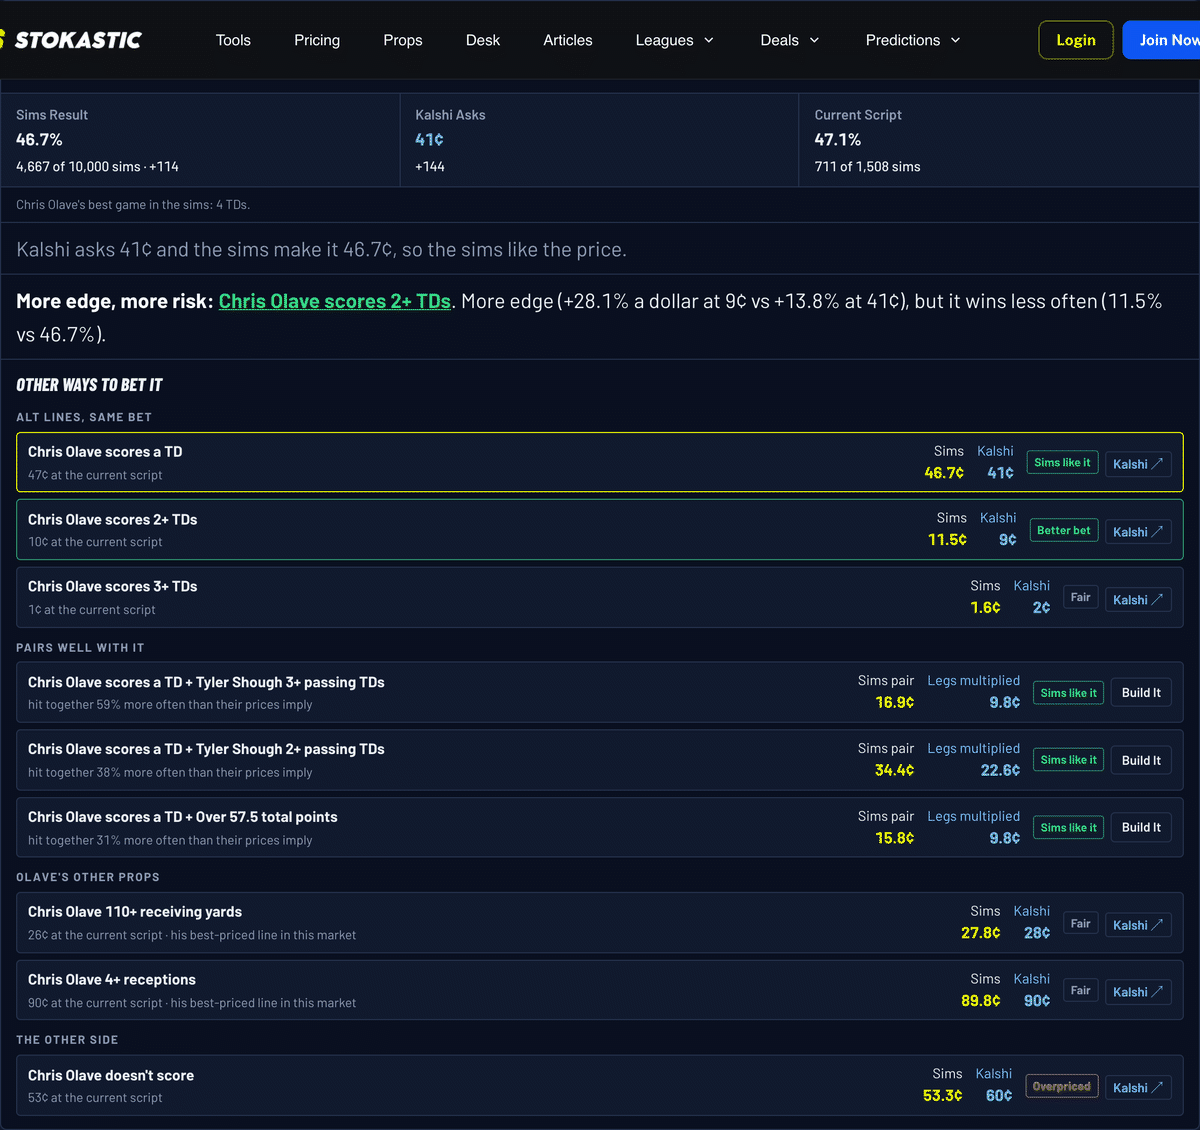1200x1130 pixels.
Task: Click Sims like it badge on Over 57.5 row
Action: (1068, 827)
